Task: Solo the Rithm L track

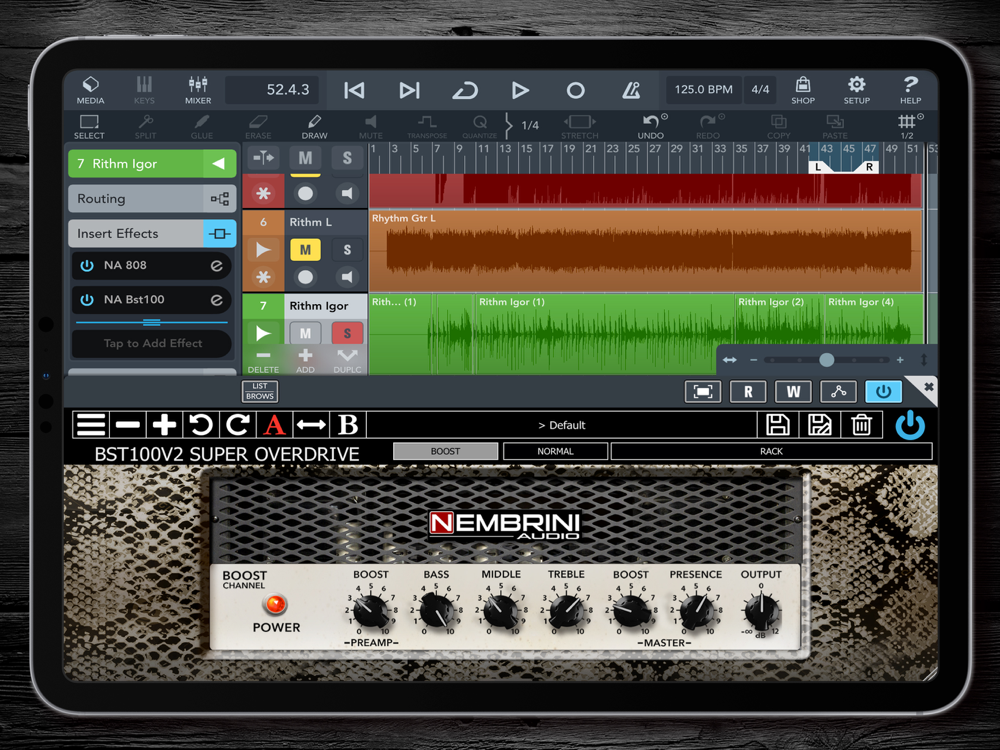Action: (347, 250)
